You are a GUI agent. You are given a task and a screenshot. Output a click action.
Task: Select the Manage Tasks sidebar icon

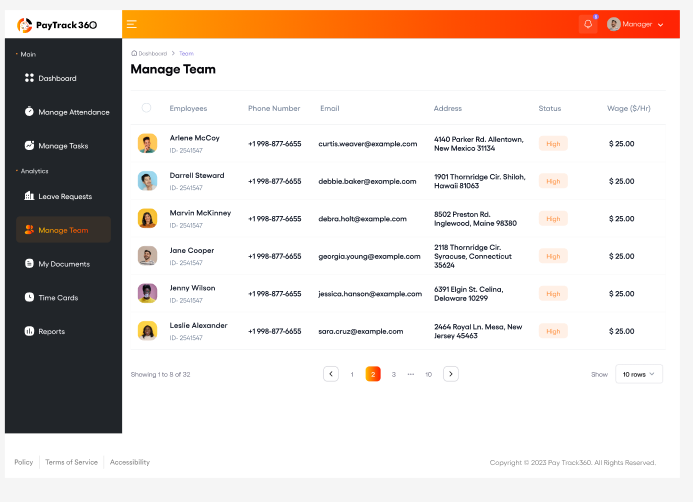(x=29, y=146)
